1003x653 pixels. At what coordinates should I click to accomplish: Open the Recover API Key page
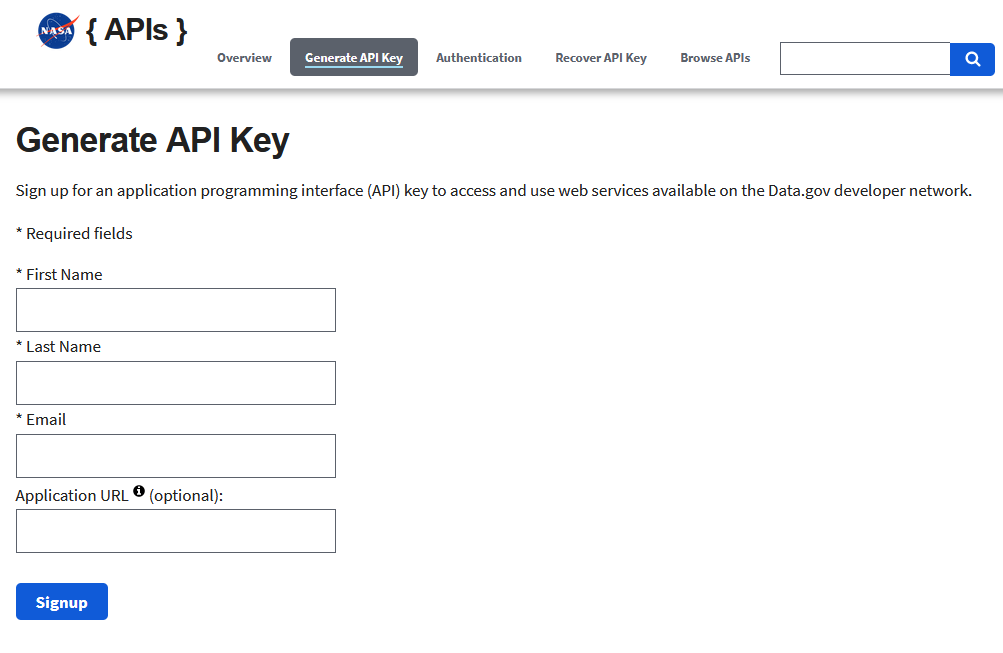click(x=600, y=57)
